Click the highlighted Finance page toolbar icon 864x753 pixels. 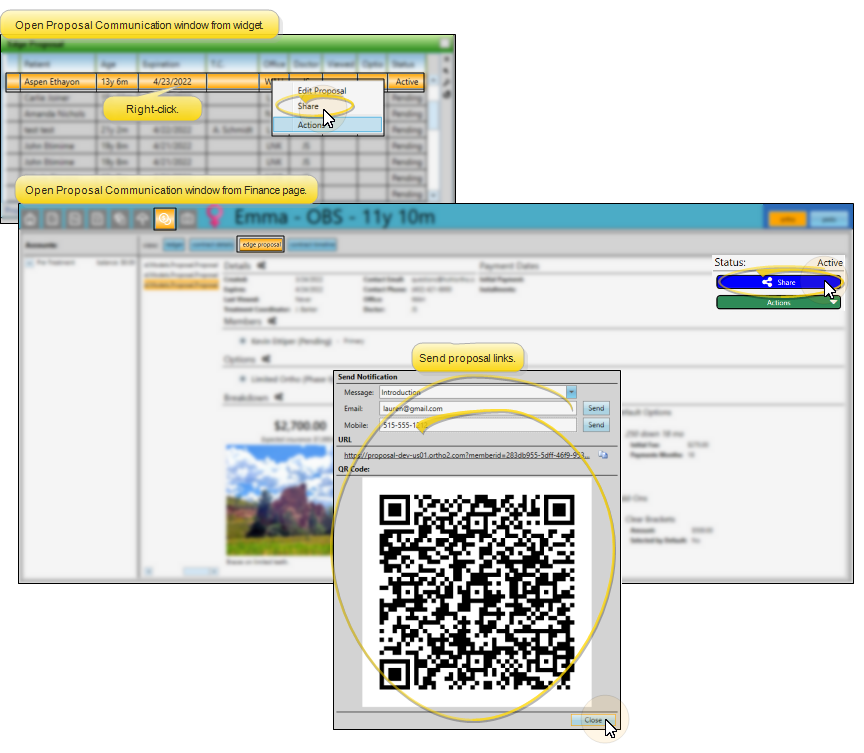tap(165, 217)
